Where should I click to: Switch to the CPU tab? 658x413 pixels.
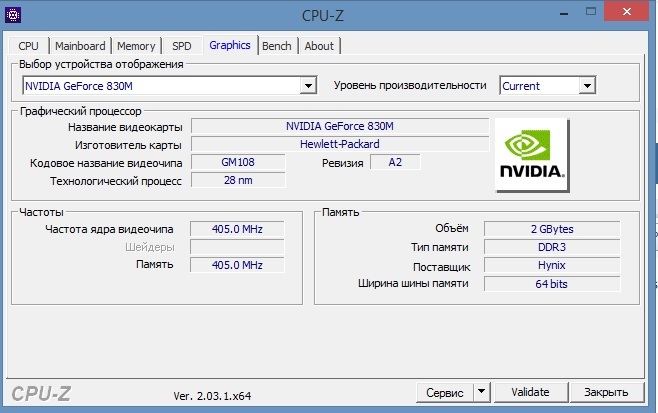pyautogui.click(x=28, y=46)
